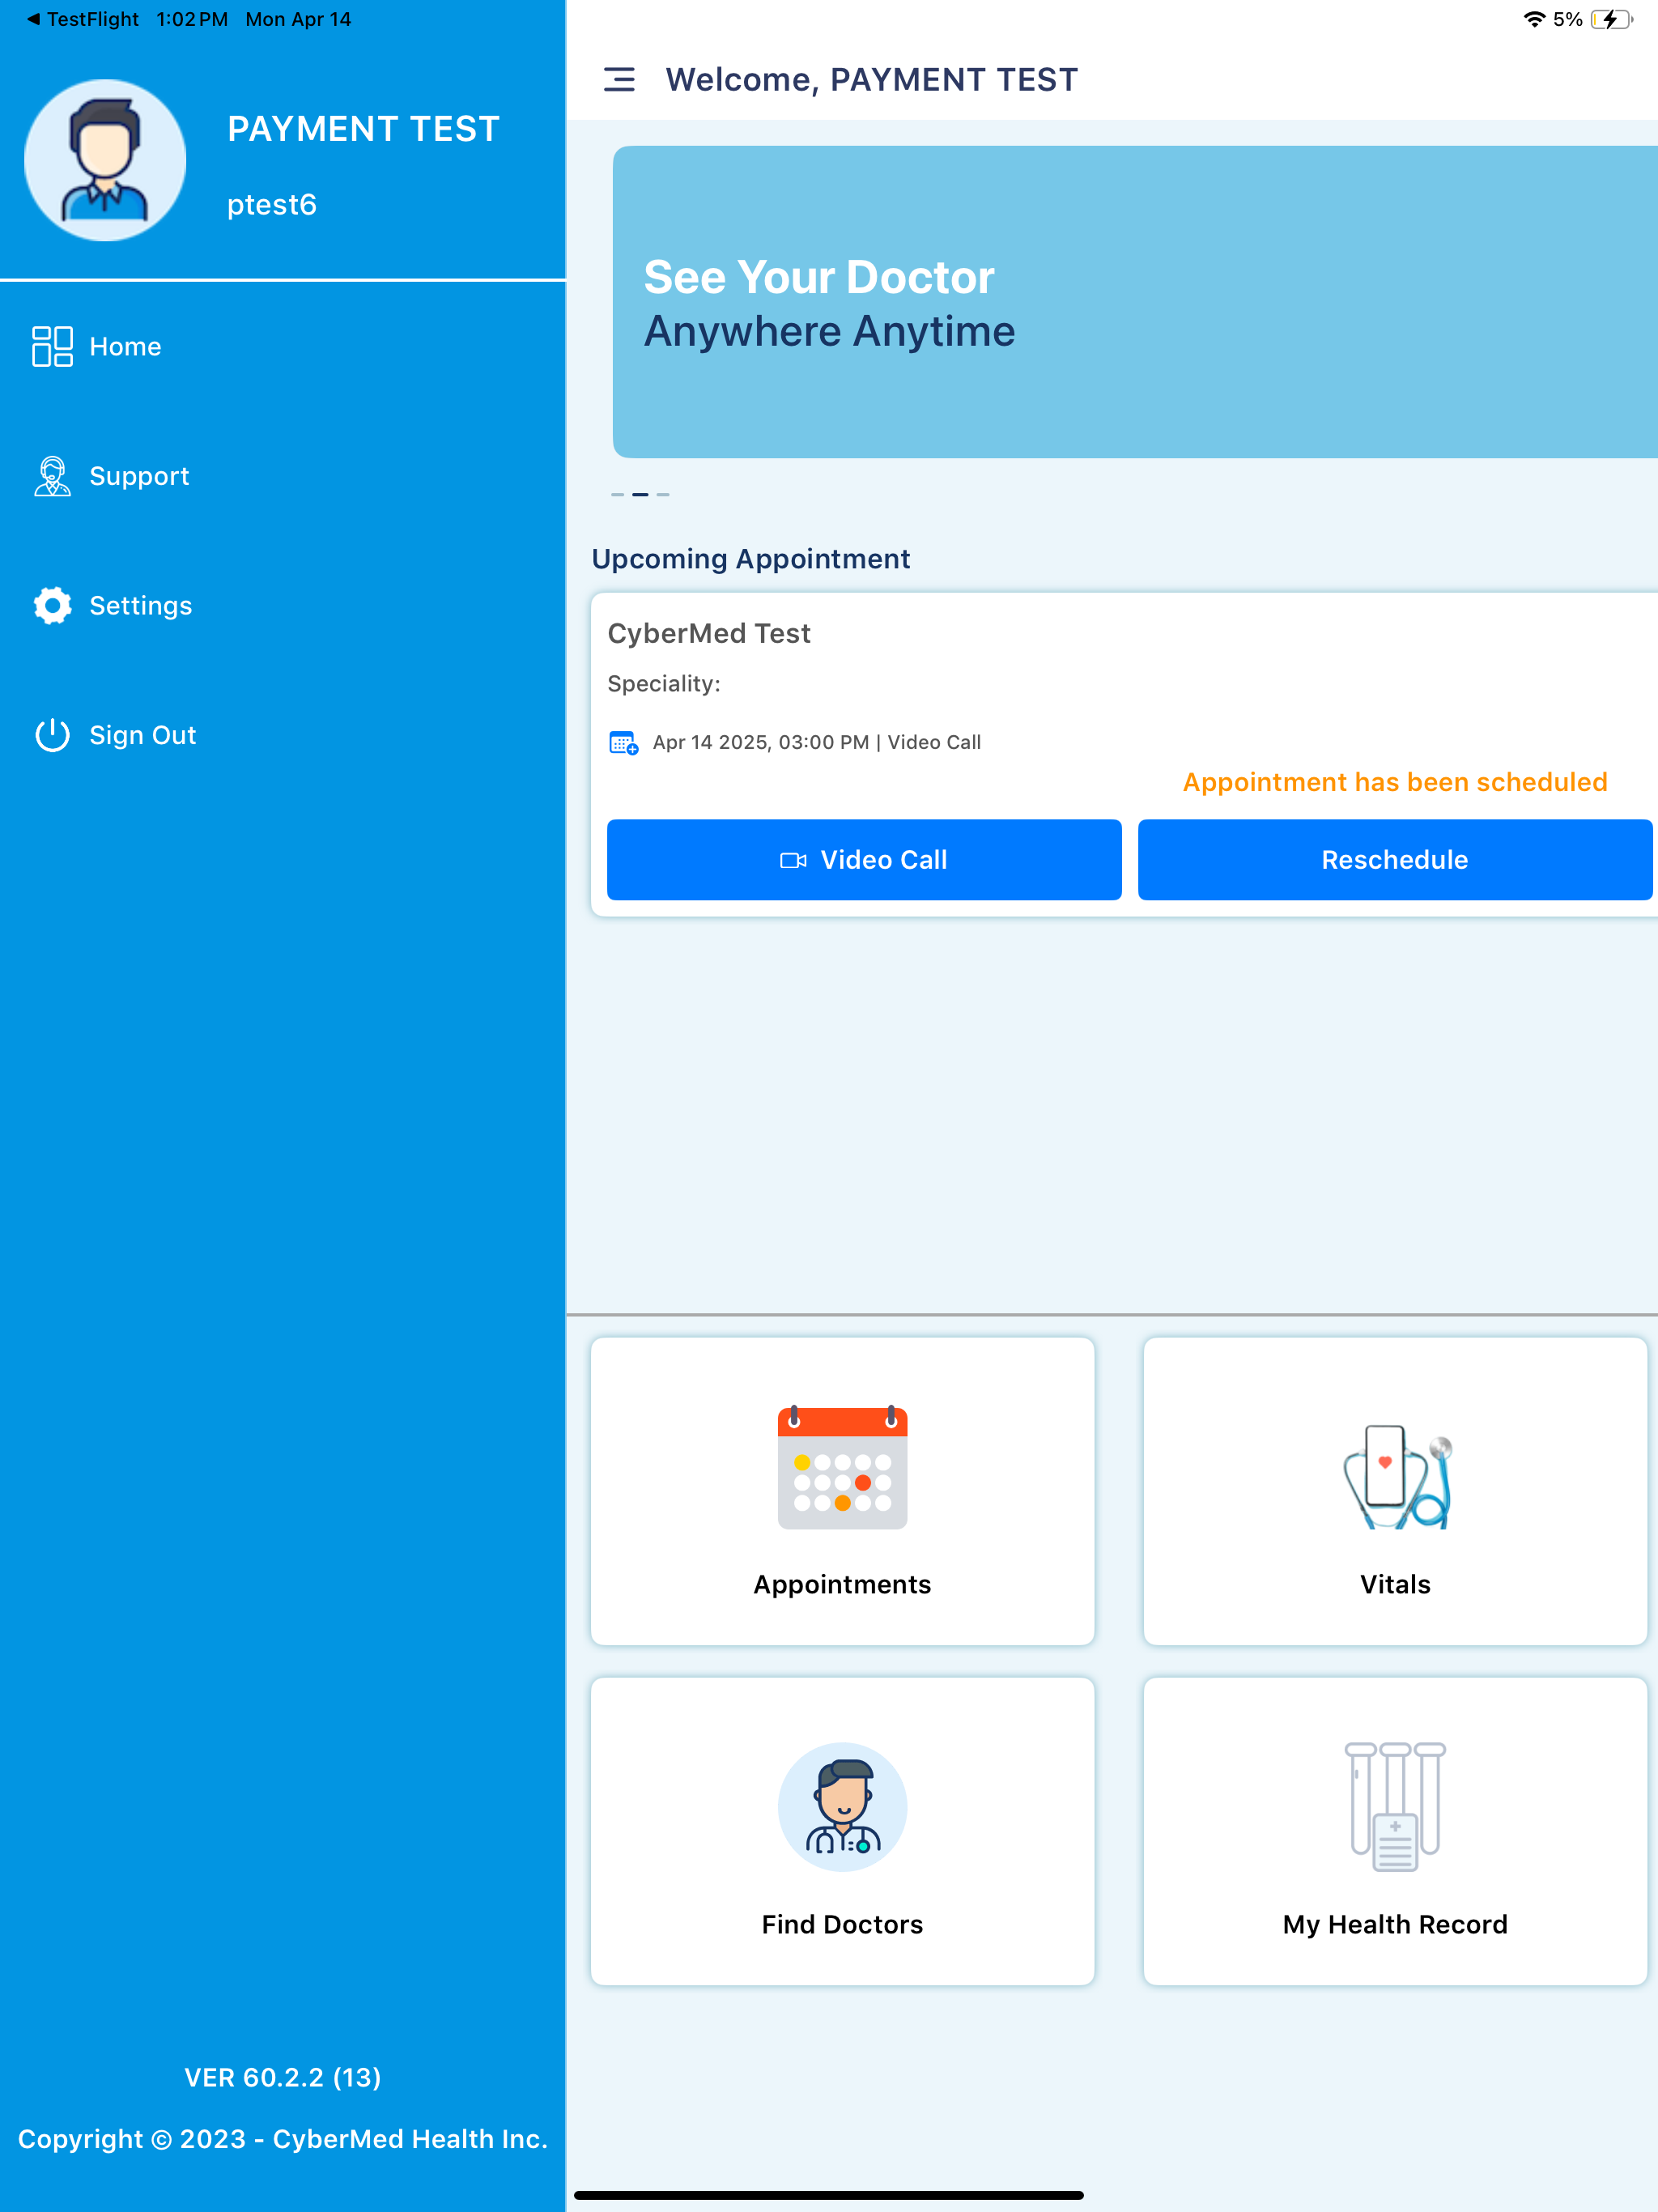Viewport: 1658px width, 2212px height.
Task: Select the Support headset icon
Action: tap(52, 476)
